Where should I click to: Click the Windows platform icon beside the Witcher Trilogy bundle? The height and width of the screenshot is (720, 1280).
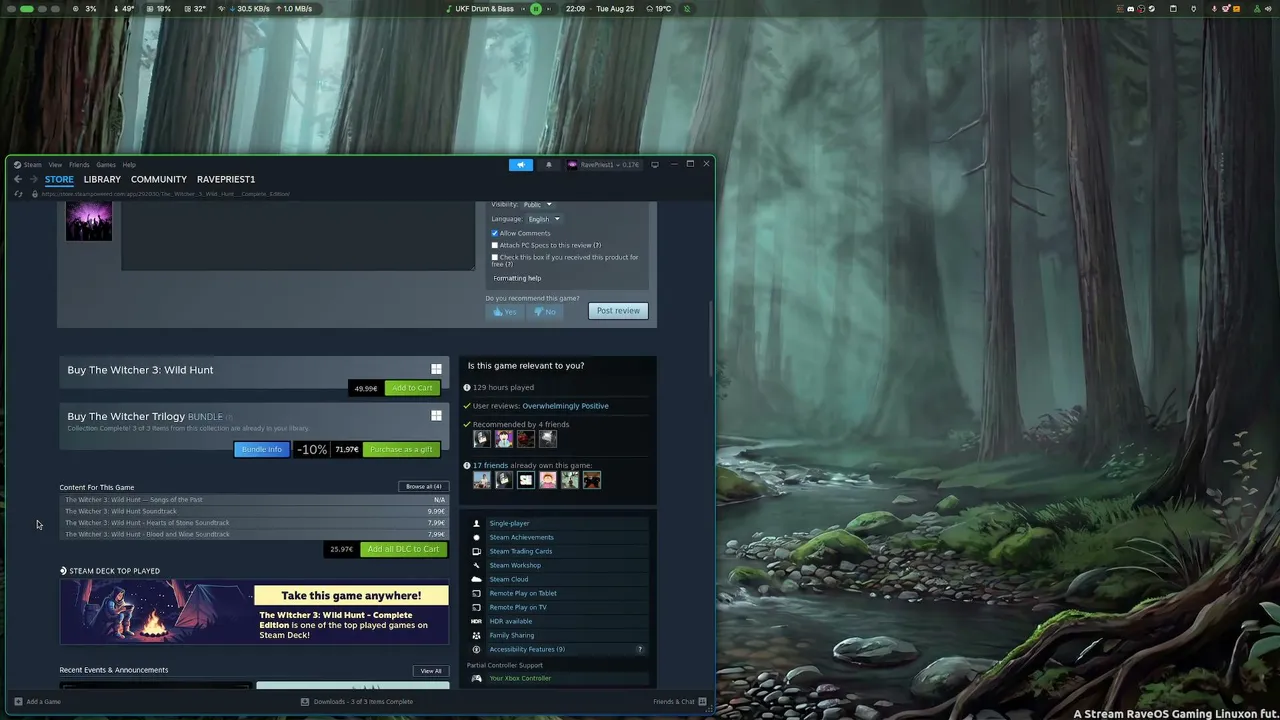(436, 416)
